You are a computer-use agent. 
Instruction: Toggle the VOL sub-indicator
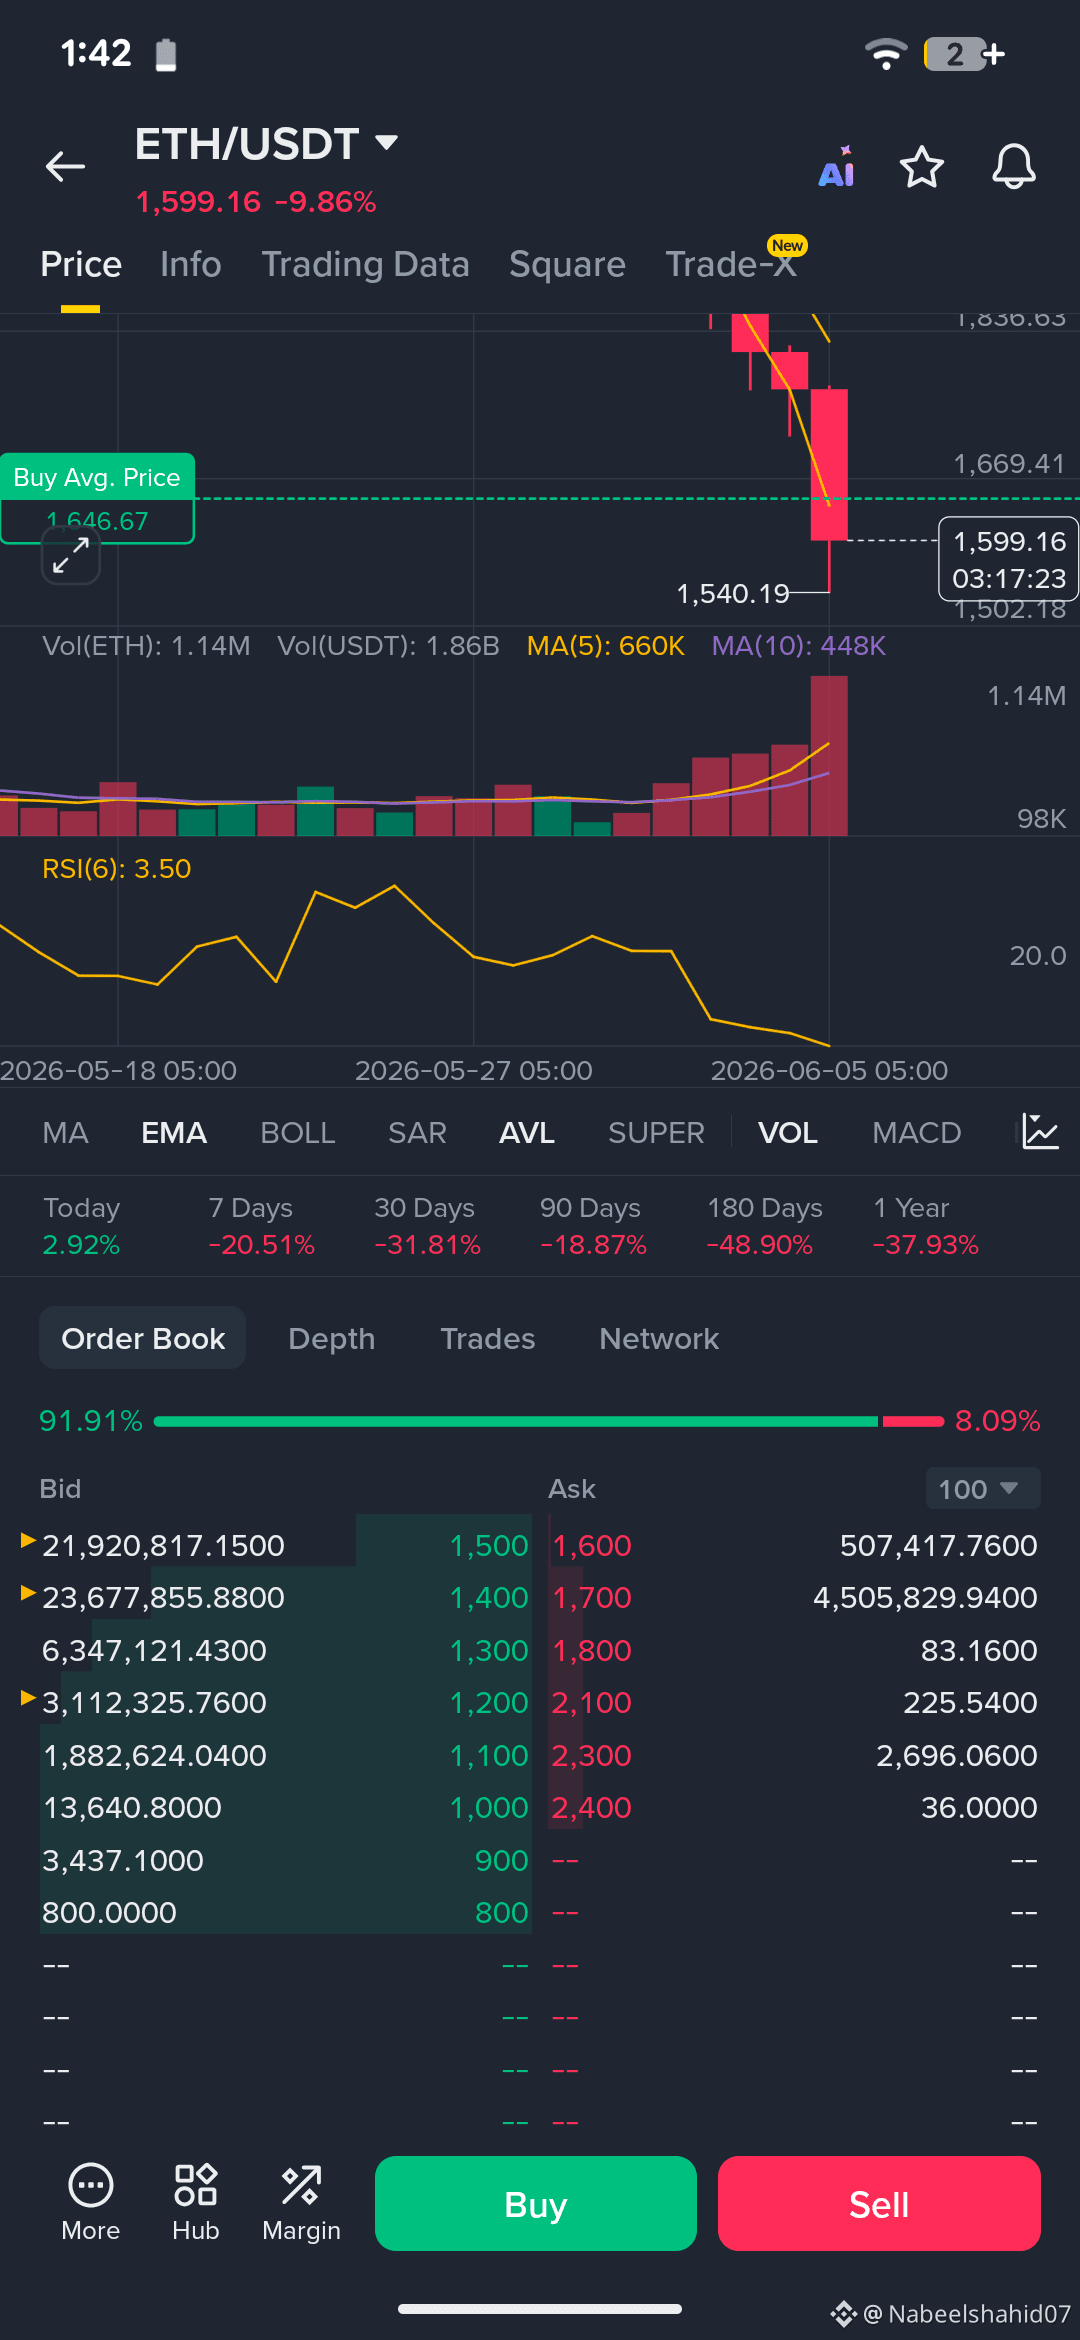[x=788, y=1132]
